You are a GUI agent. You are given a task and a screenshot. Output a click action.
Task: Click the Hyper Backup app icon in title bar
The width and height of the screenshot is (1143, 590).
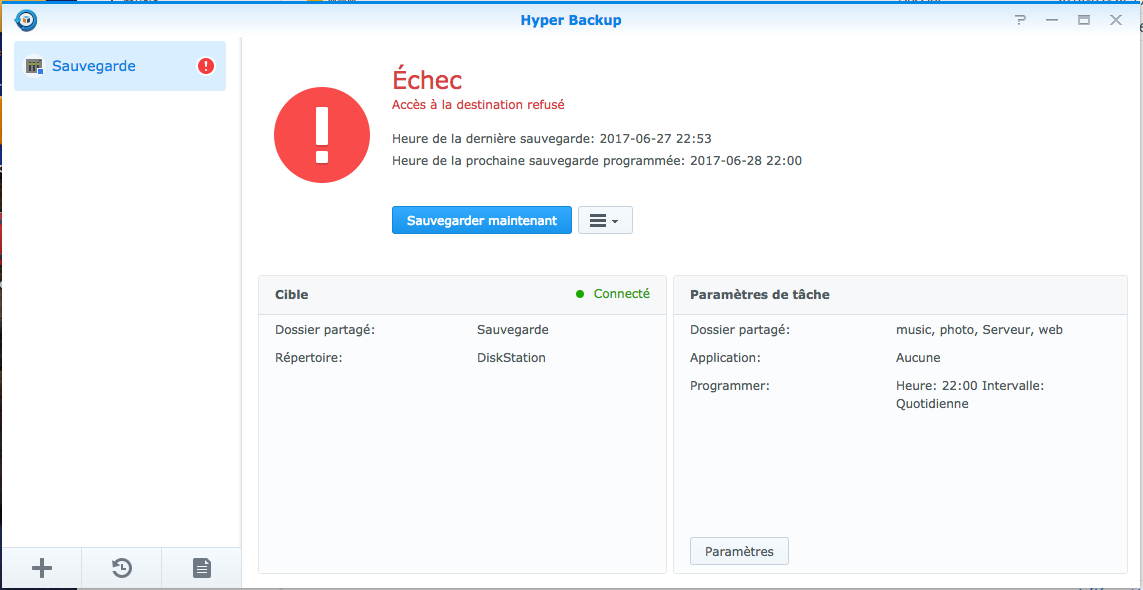(x=26, y=20)
